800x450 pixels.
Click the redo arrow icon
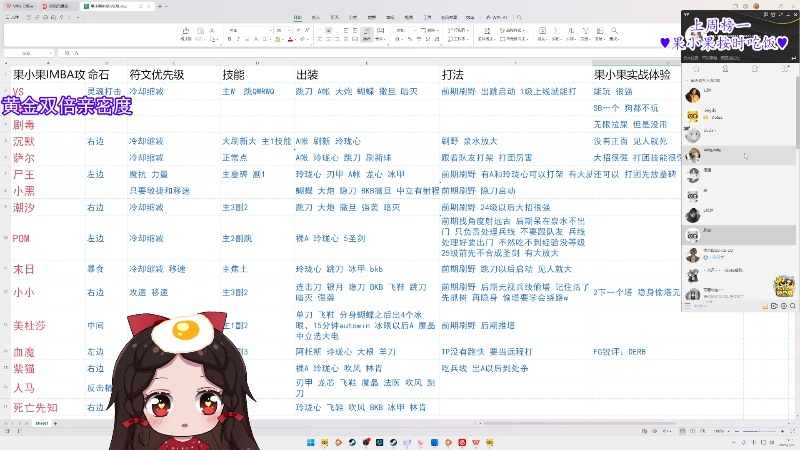point(70,17)
